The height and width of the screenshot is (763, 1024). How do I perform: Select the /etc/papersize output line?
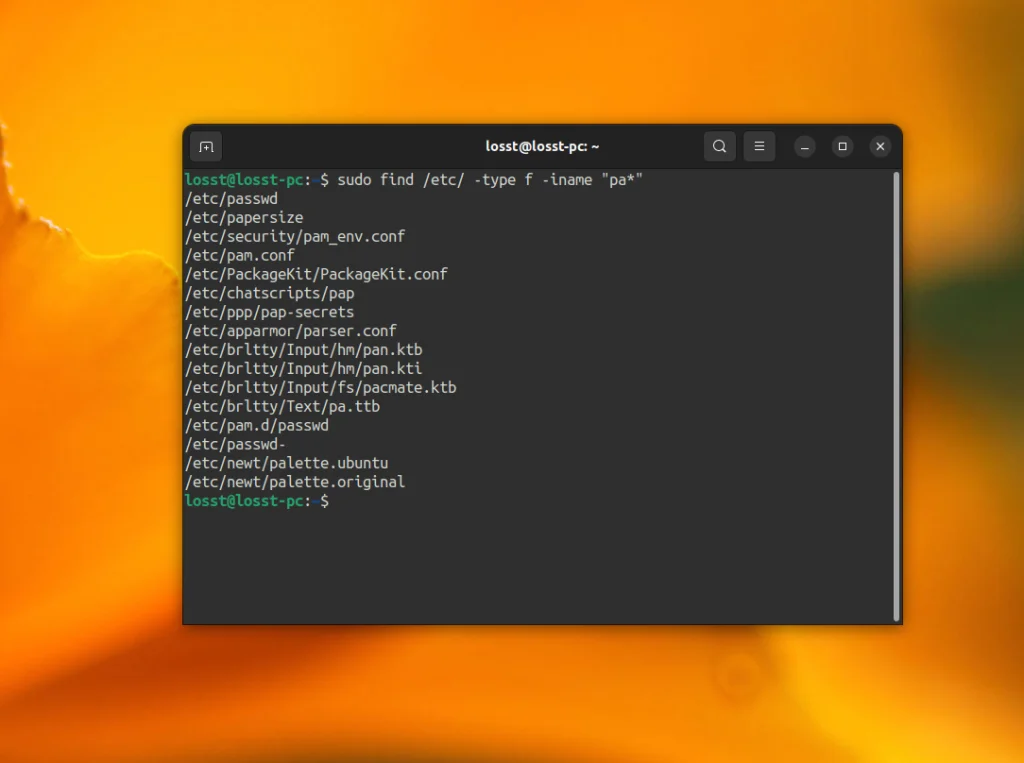244,218
